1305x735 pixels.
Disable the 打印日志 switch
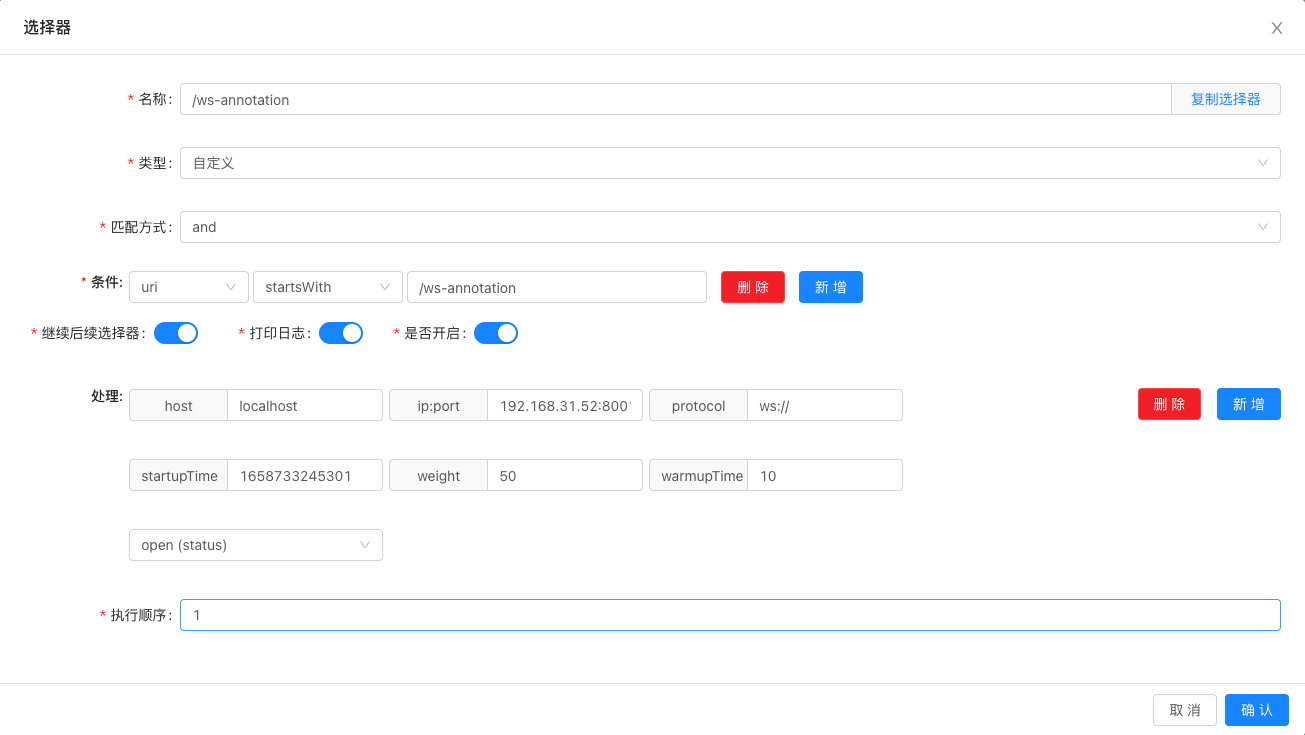341,333
